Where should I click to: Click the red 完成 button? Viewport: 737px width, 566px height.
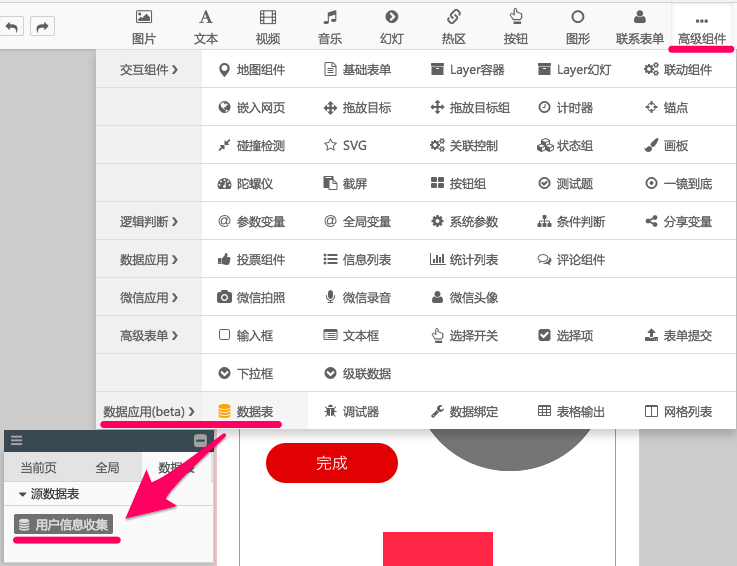pos(331,463)
